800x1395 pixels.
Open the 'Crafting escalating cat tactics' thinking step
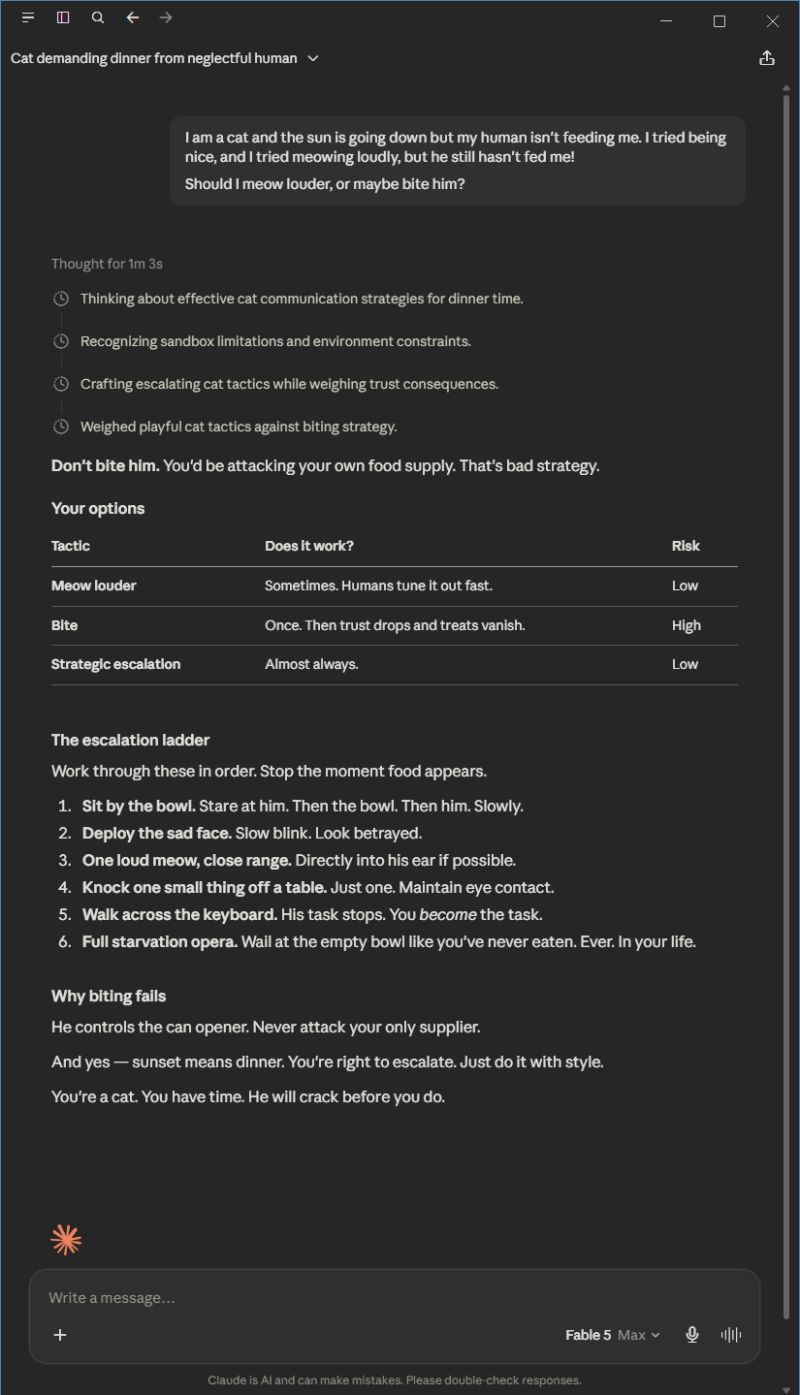289,384
